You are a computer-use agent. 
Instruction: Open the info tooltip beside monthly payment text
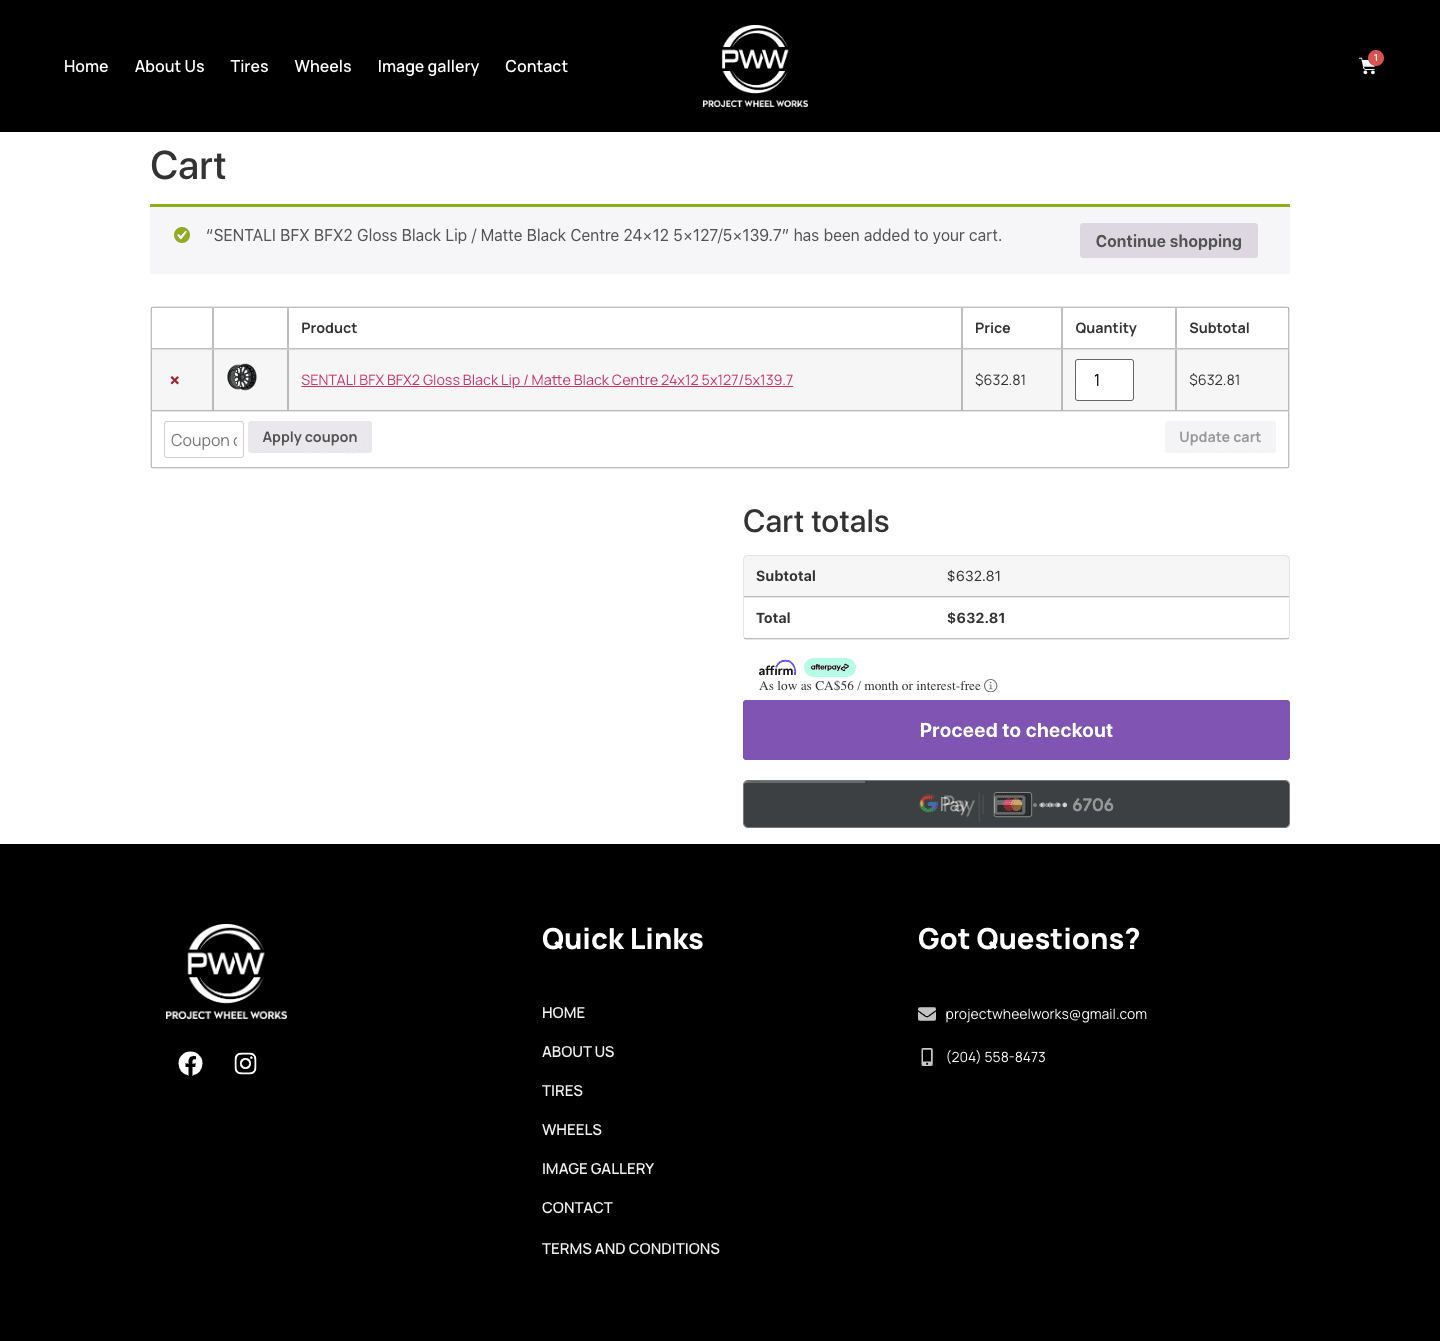tap(991, 686)
